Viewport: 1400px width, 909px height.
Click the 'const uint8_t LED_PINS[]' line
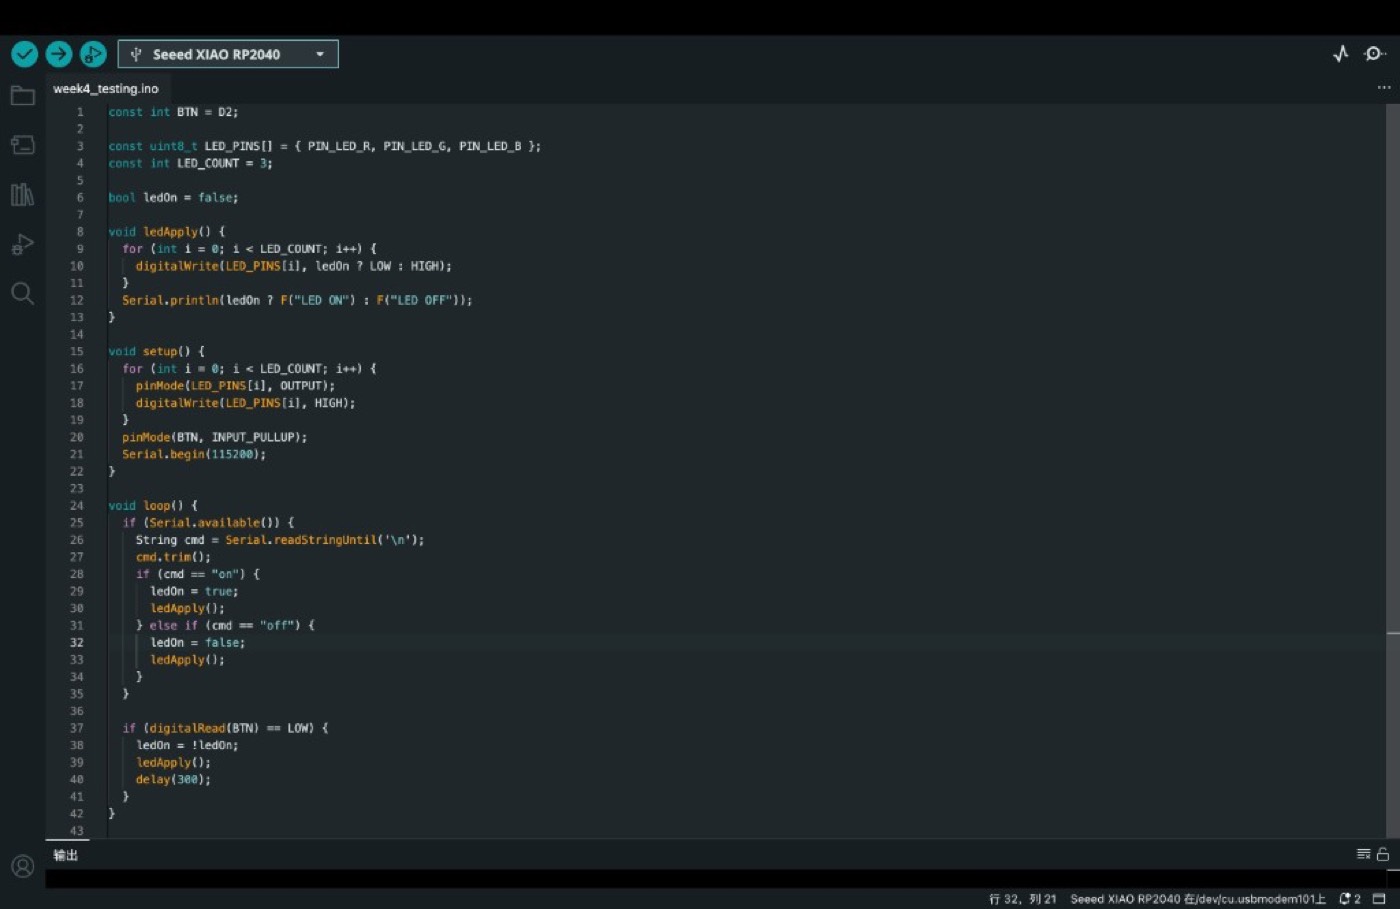(x=324, y=146)
